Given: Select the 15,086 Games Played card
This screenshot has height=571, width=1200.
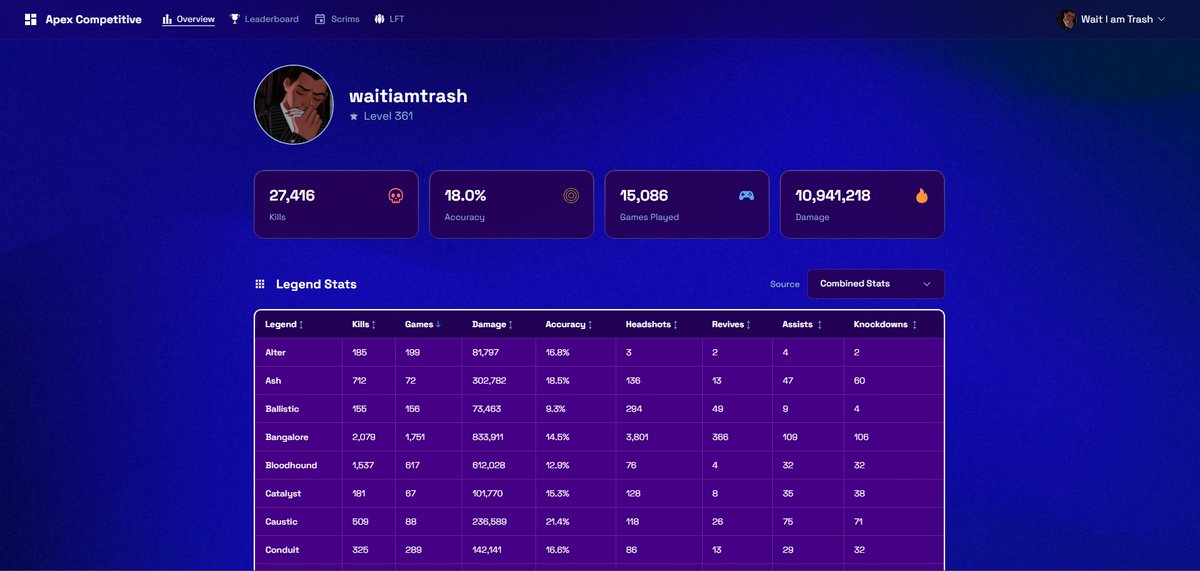Looking at the screenshot, I should pos(687,204).
